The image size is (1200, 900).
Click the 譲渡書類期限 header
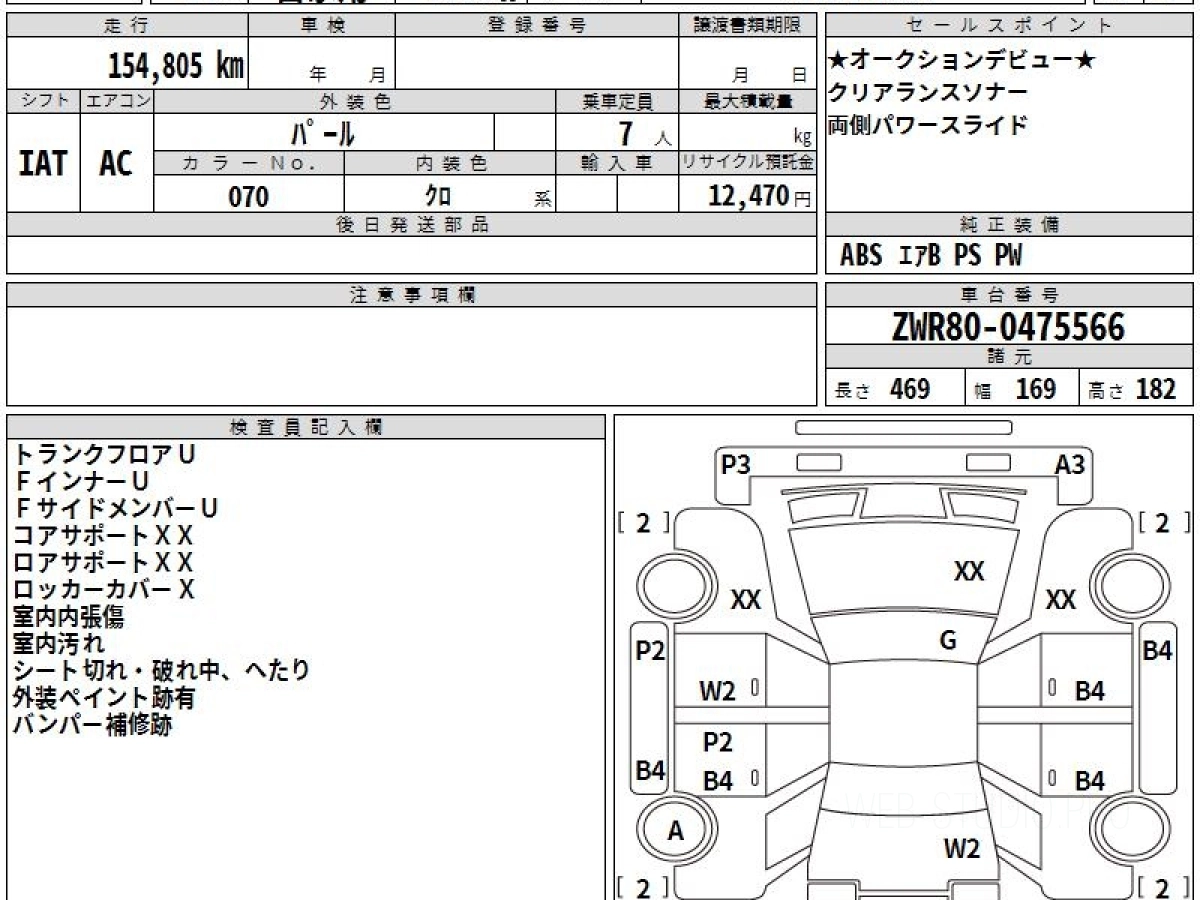pos(748,26)
